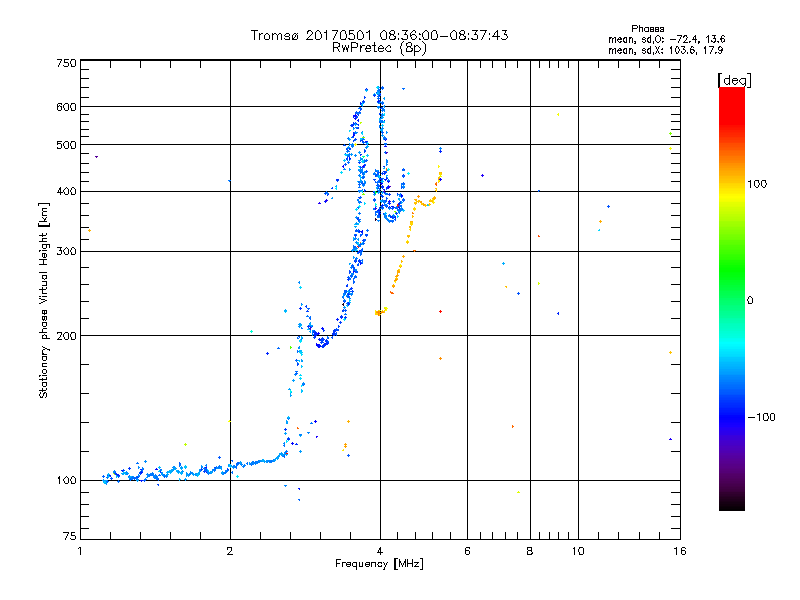The image size is (800, 600).
Task: Click the x-axis tick label "8"
Action: click(x=530, y=551)
